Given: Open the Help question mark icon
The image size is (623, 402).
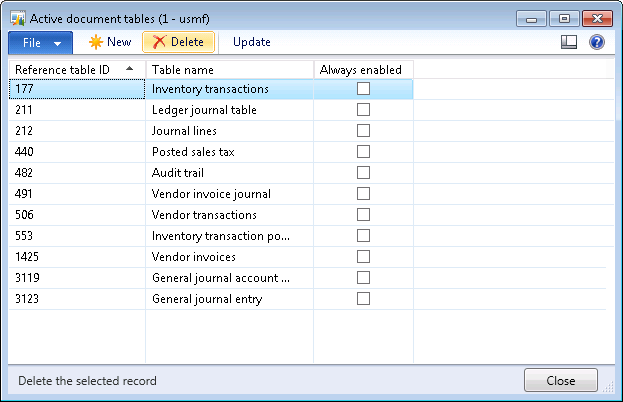Looking at the screenshot, I should click(x=597, y=42).
